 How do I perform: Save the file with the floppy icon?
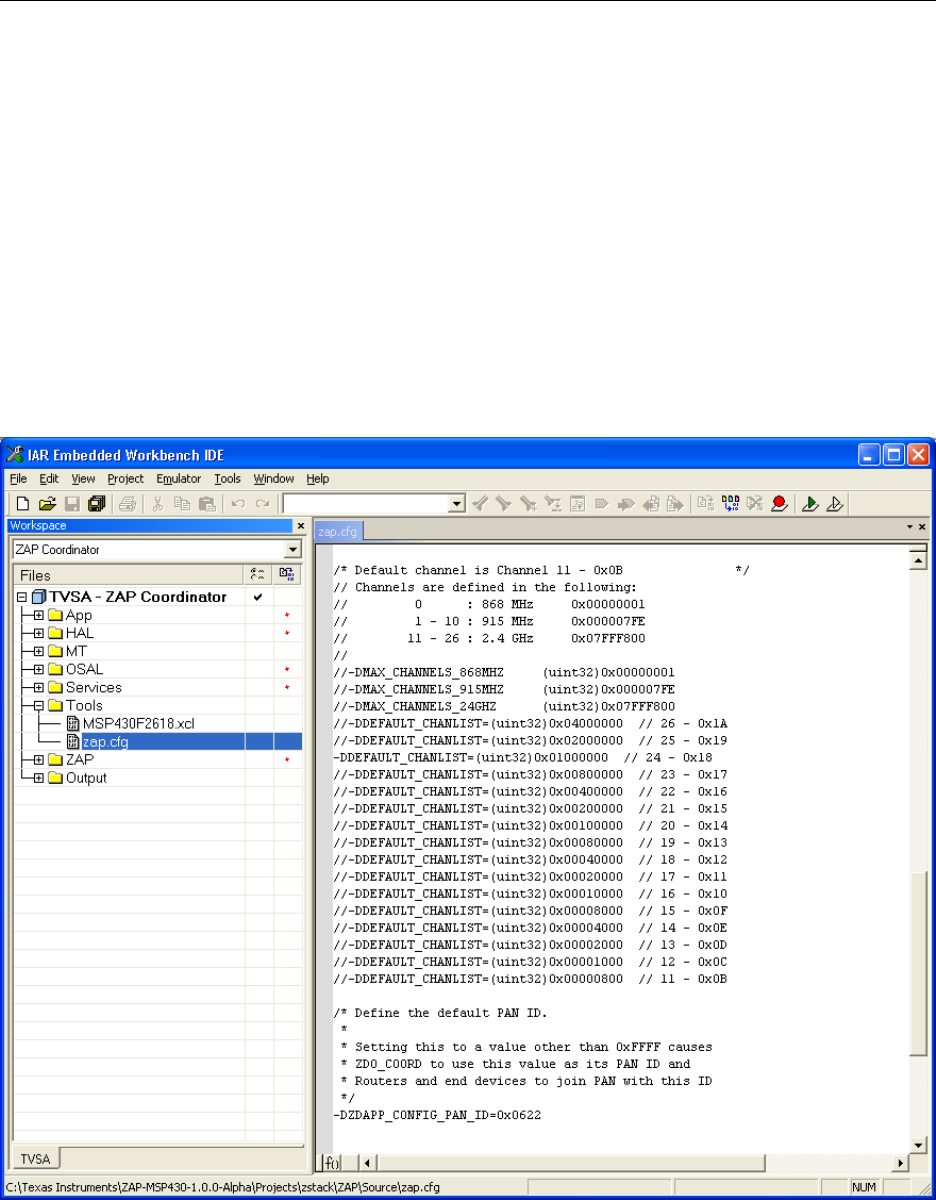pos(72,504)
